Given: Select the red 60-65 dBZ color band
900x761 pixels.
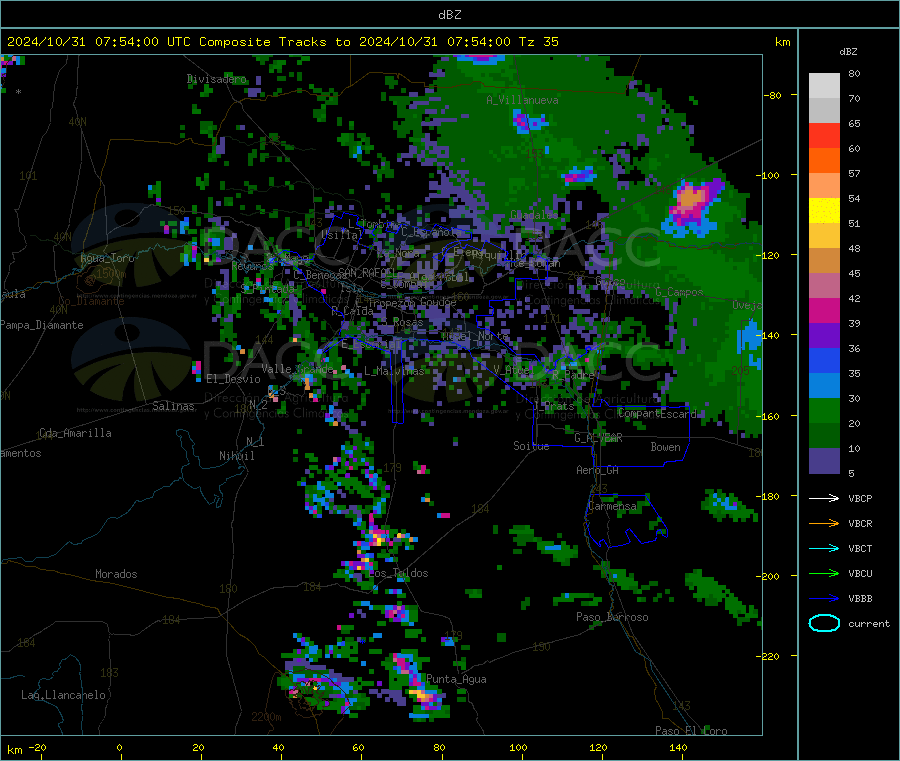Looking at the screenshot, I should tap(824, 135).
